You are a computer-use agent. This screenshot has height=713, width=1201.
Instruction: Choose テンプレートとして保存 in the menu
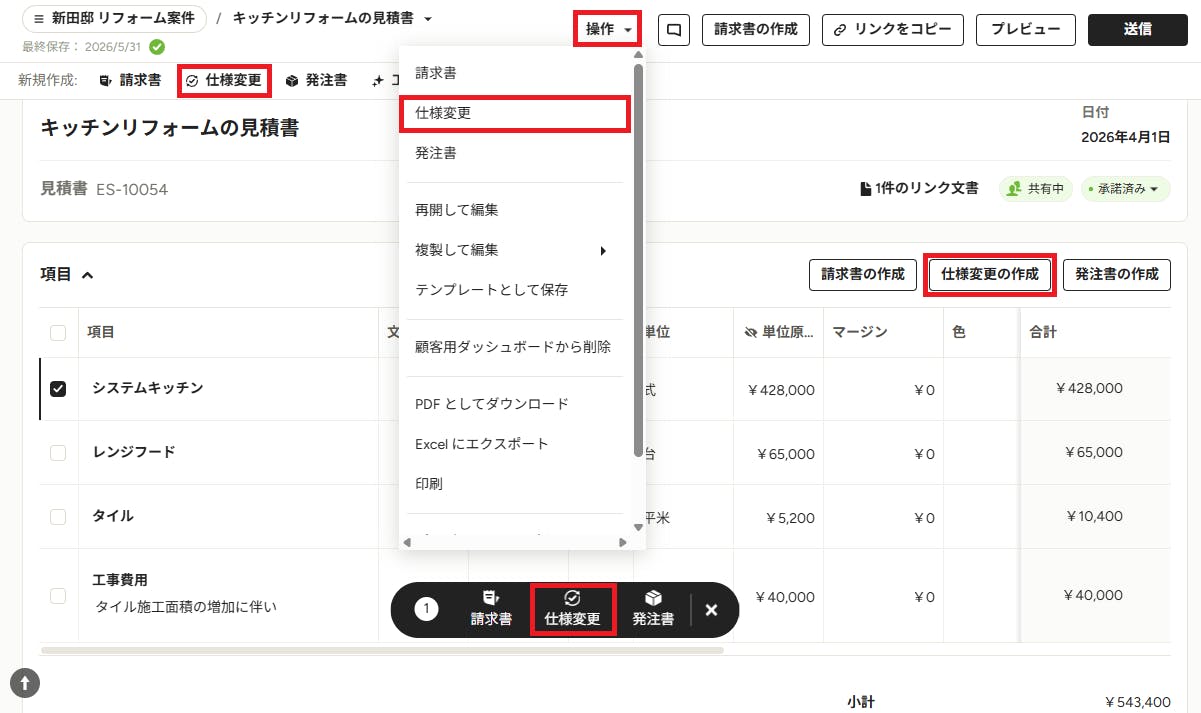click(x=516, y=290)
